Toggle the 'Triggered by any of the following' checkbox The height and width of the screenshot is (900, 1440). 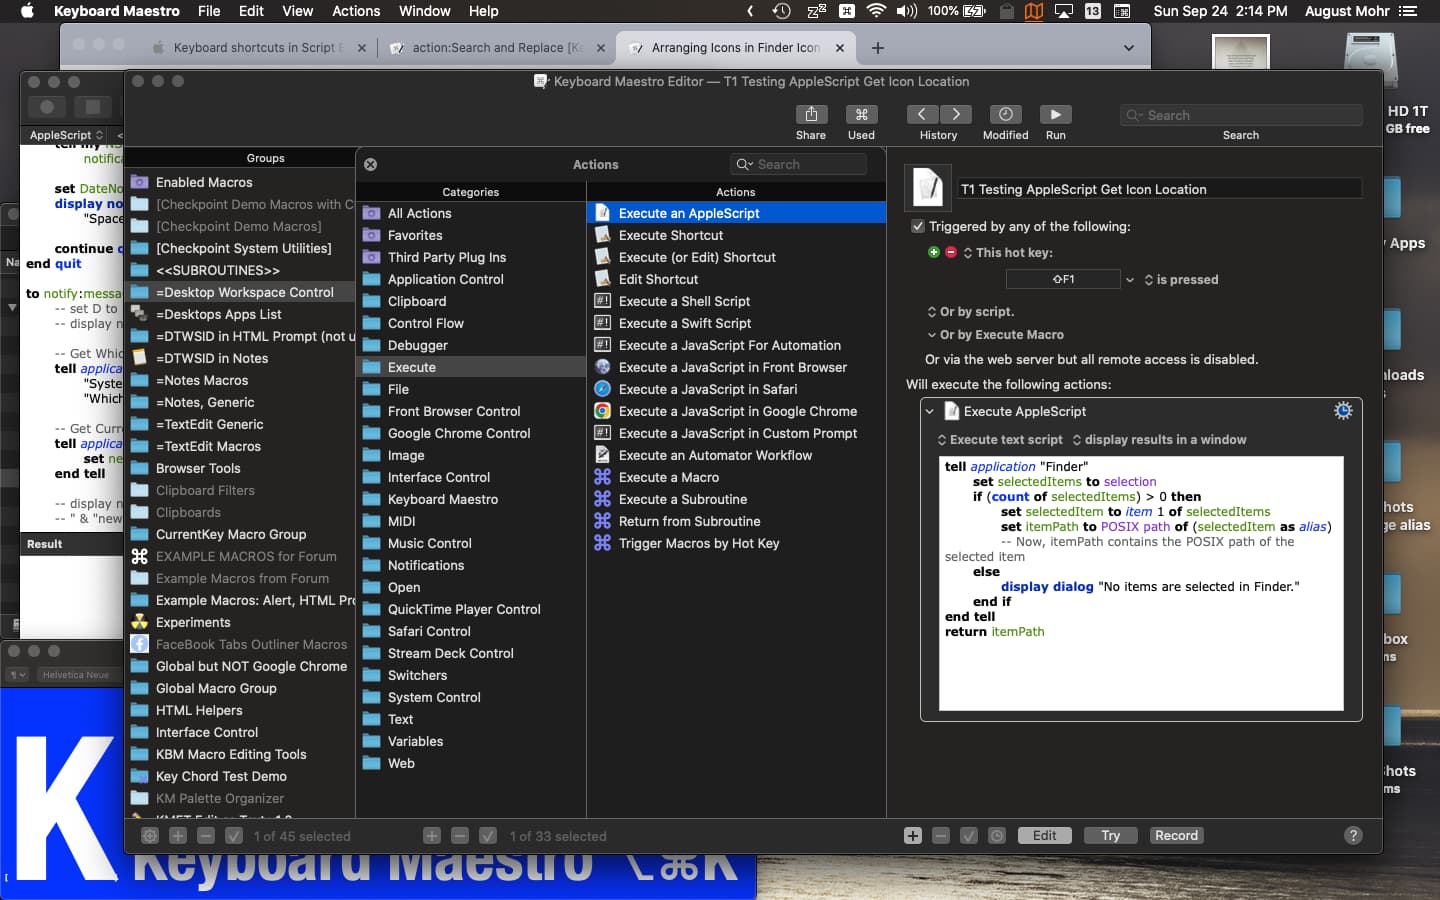[917, 227]
